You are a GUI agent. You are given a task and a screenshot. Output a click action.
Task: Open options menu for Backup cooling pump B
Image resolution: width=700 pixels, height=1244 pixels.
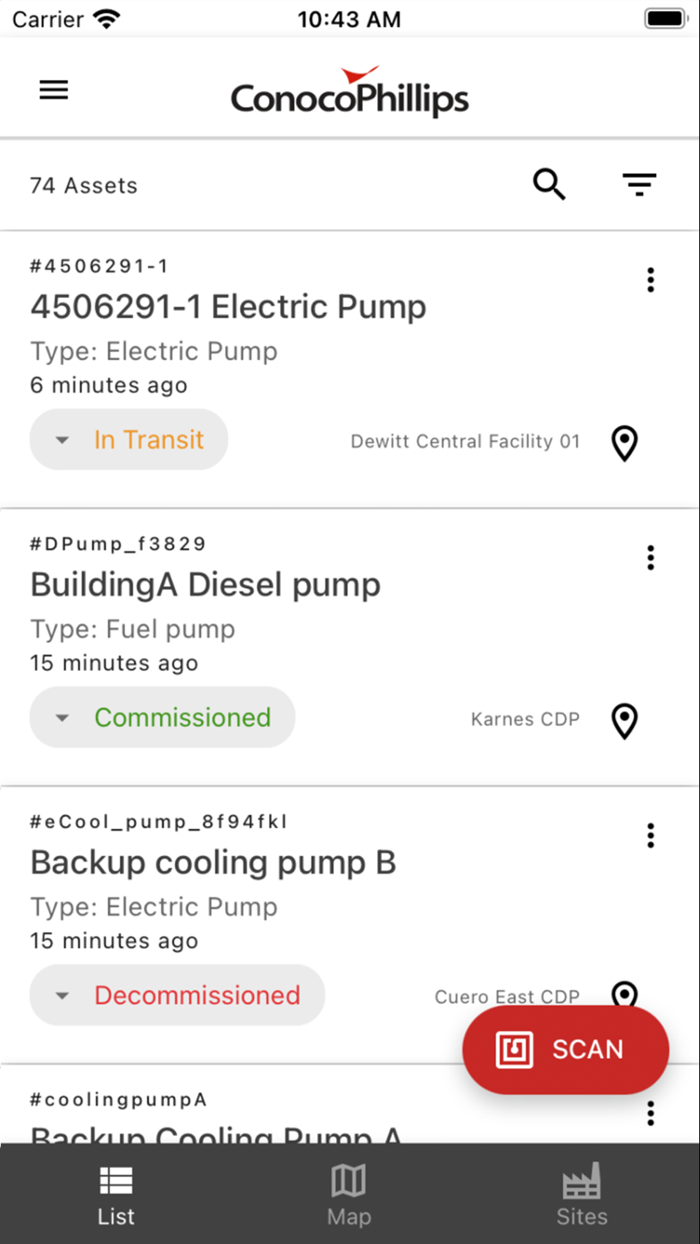pos(650,835)
